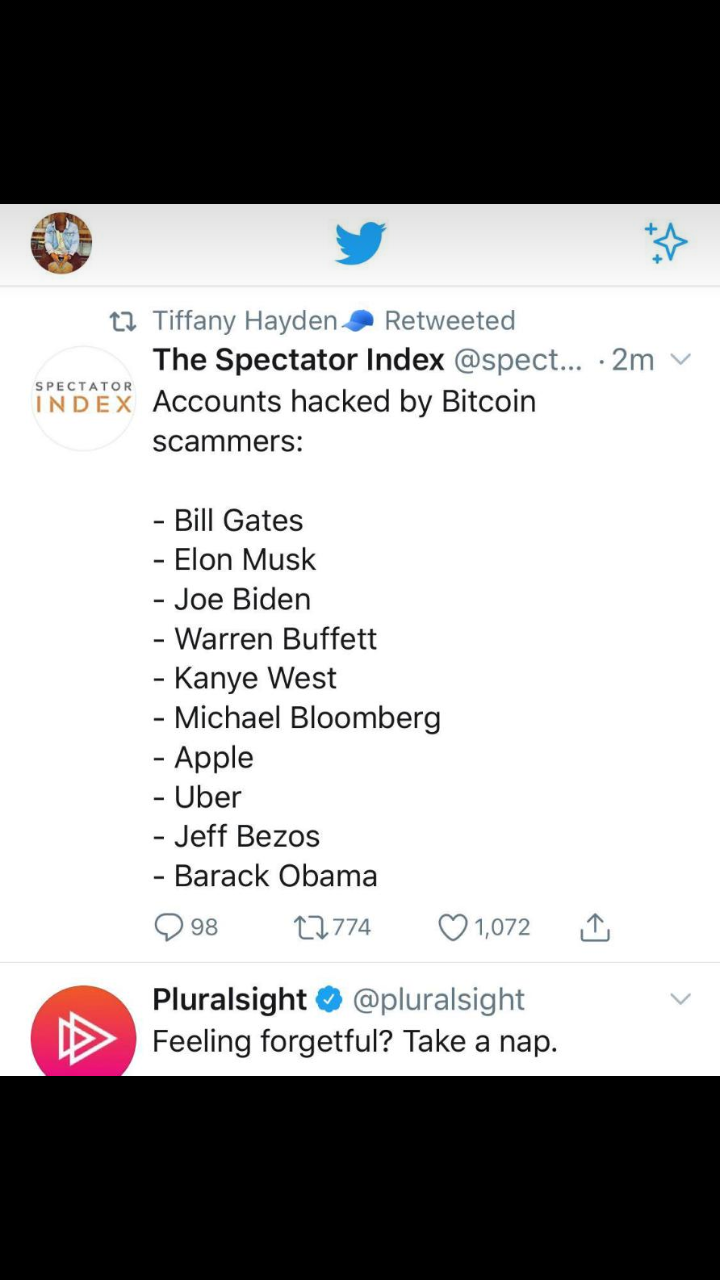The height and width of the screenshot is (1280, 720).
Task: Open the Pluralsight profile avatar
Action: tap(83, 1035)
